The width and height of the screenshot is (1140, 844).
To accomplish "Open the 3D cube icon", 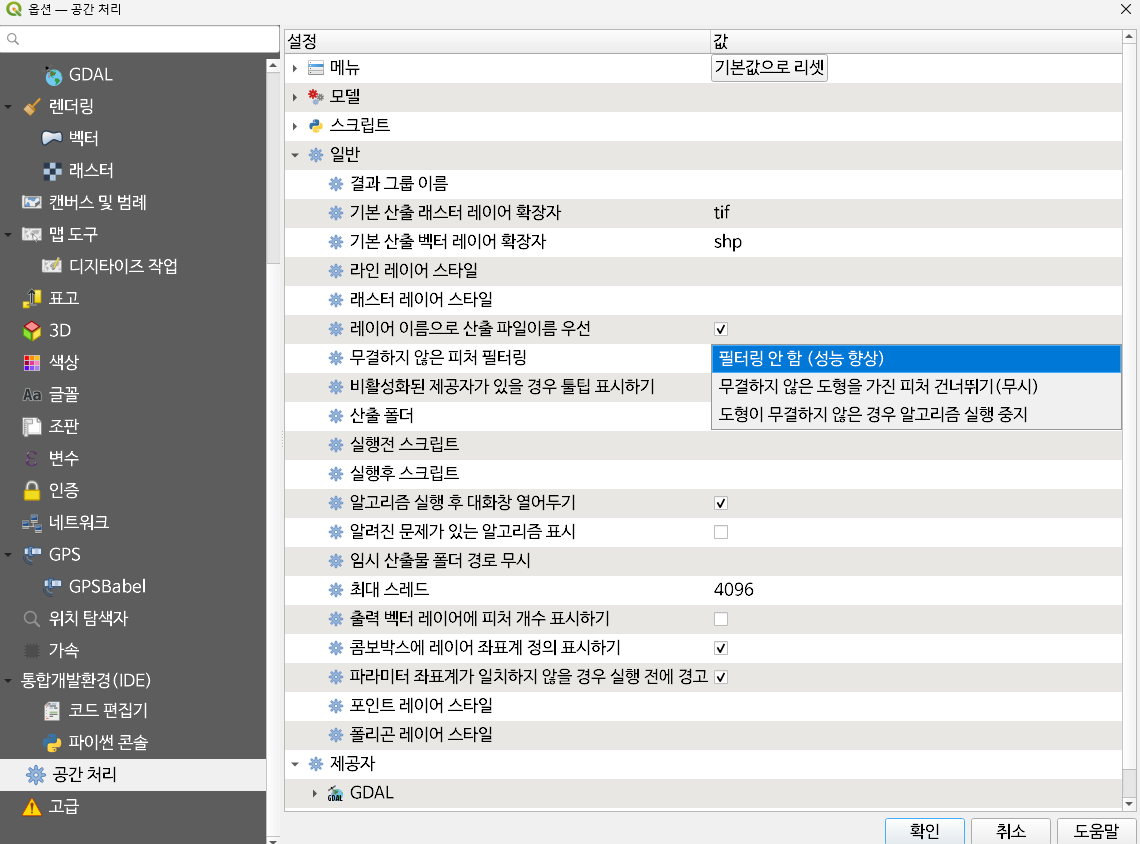I will (32, 331).
